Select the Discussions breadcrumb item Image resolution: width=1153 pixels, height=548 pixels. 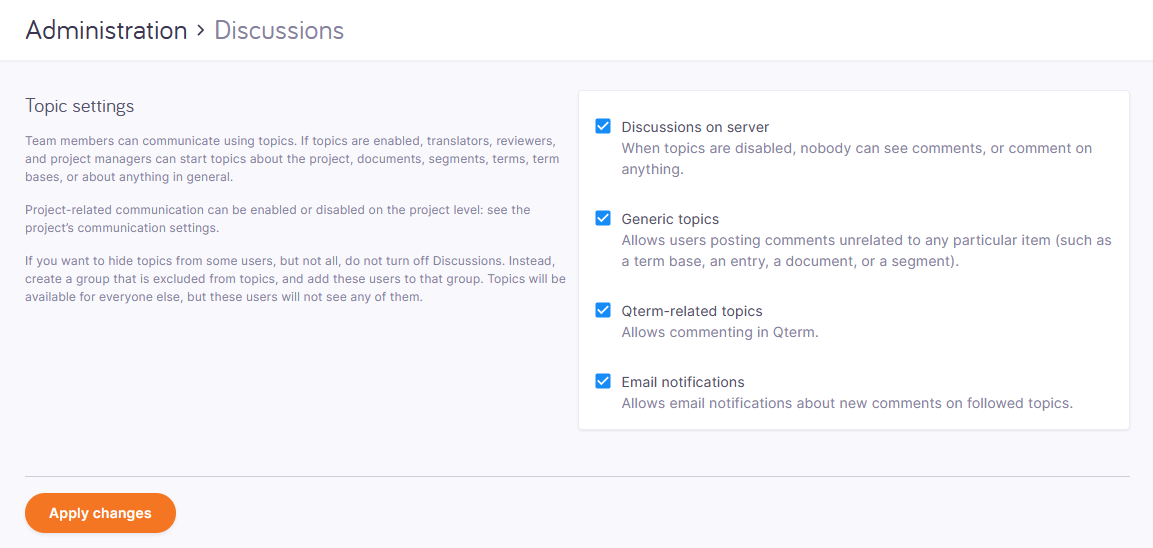click(x=279, y=31)
